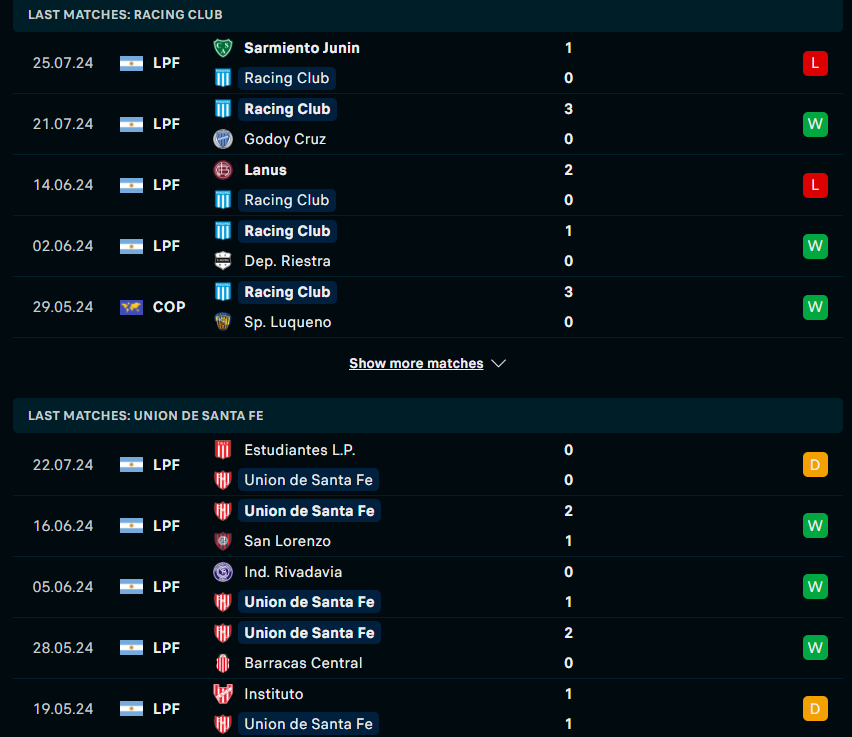Click Racing Club crest in 25.07.24 match

(x=223, y=78)
